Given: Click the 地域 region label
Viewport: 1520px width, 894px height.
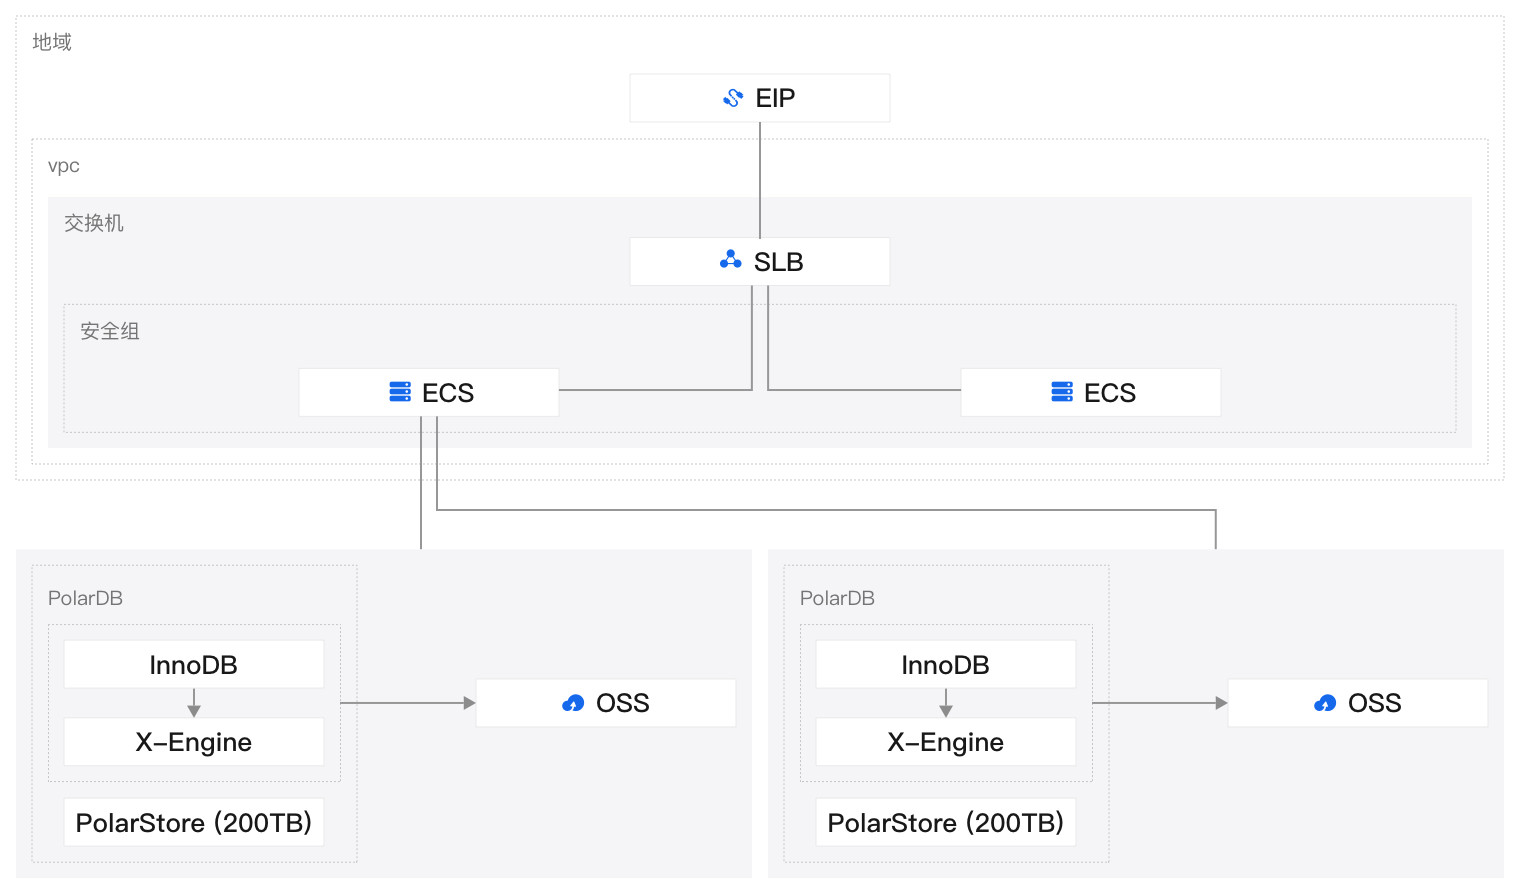Looking at the screenshot, I should click(x=52, y=42).
